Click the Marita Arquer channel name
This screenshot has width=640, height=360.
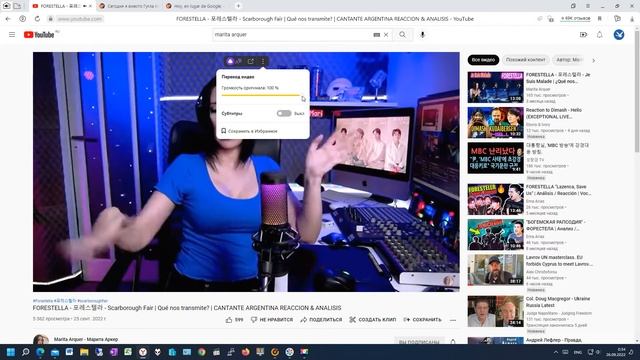coord(86,339)
